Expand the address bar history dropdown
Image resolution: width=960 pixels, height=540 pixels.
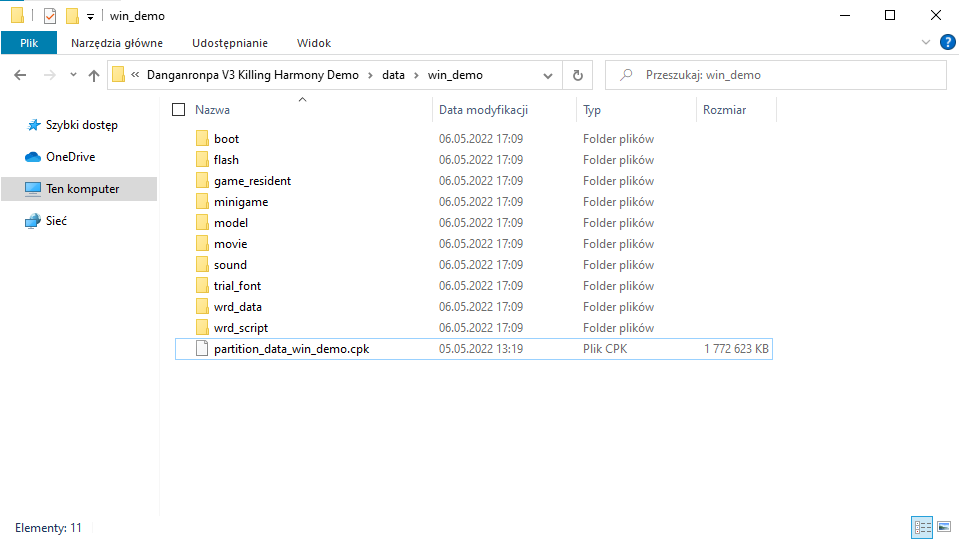(548, 75)
